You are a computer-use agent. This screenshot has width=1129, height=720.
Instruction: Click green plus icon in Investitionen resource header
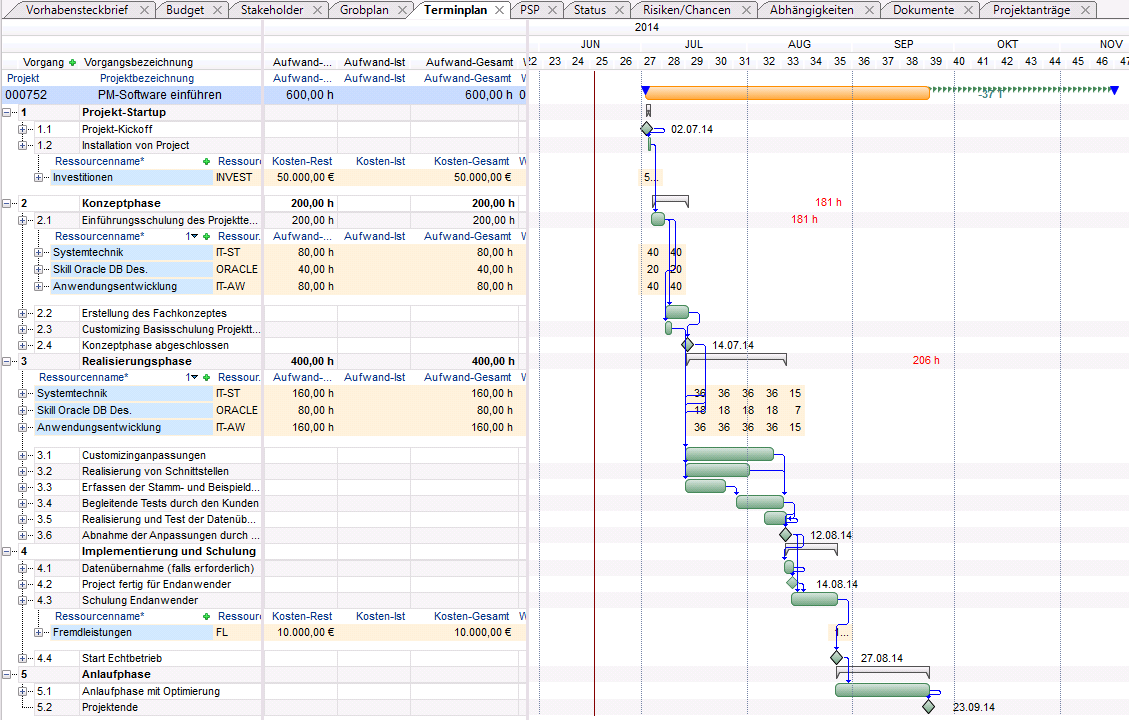(207, 161)
